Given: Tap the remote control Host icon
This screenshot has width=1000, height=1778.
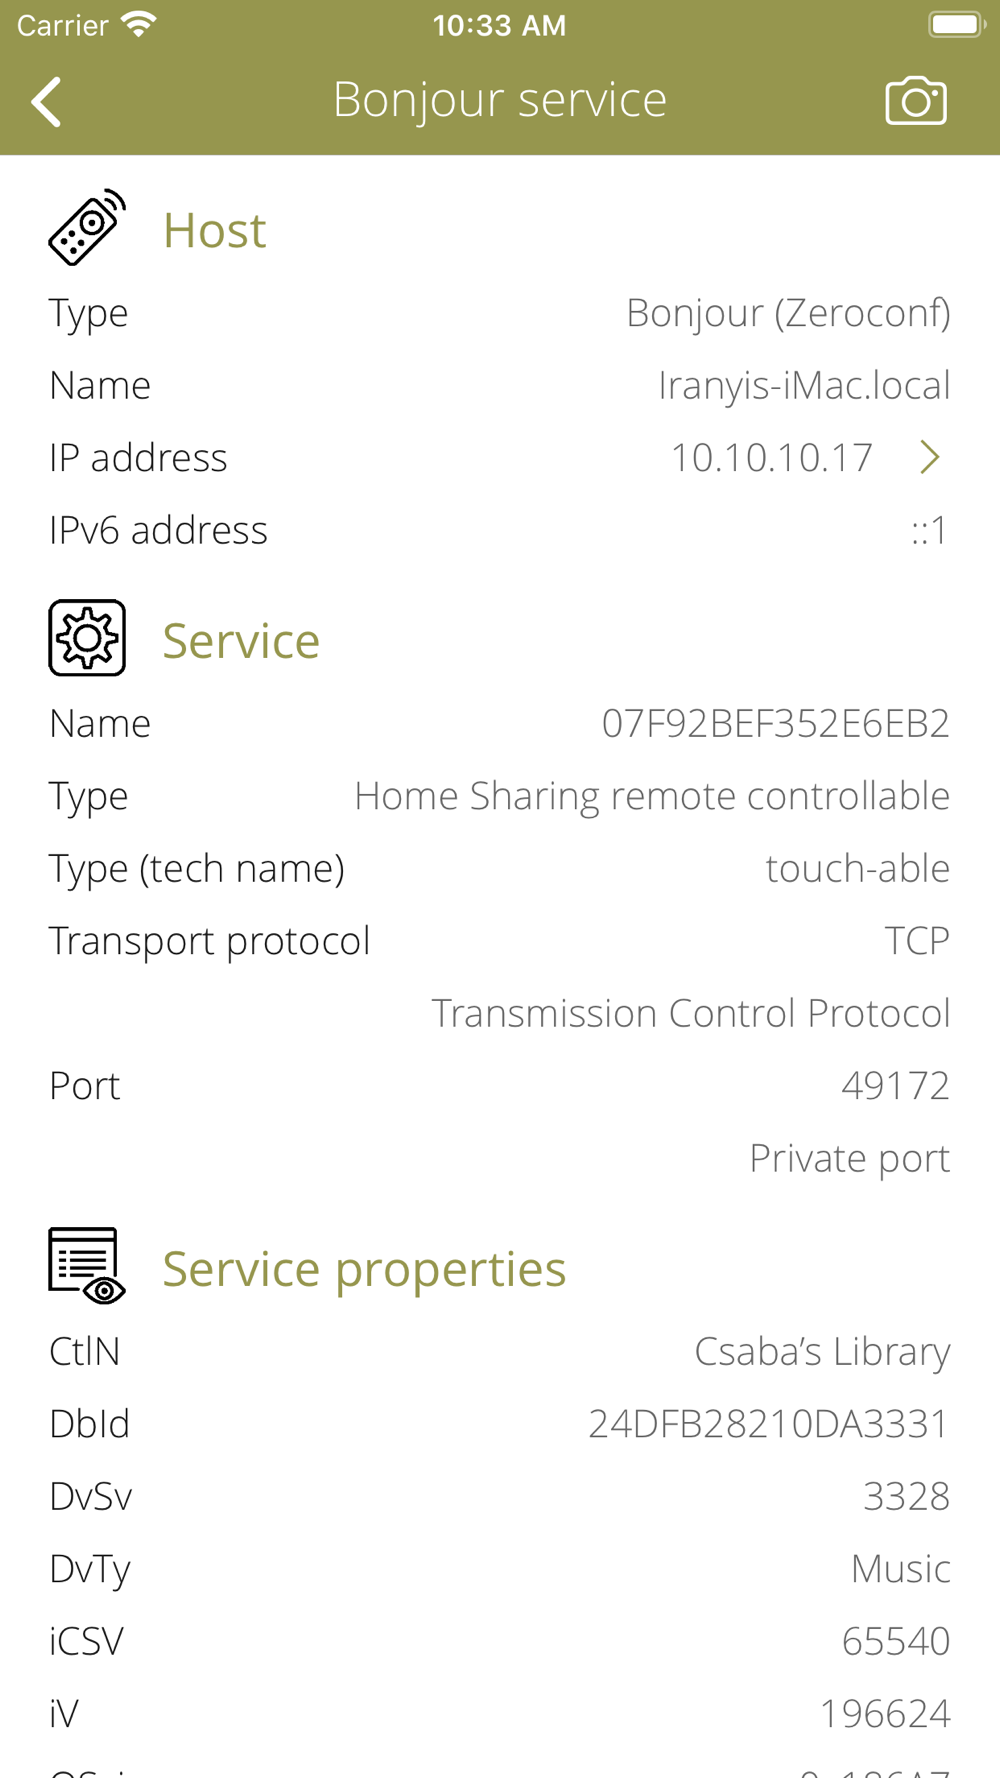Looking at the screenshot, I should point(87,228).
